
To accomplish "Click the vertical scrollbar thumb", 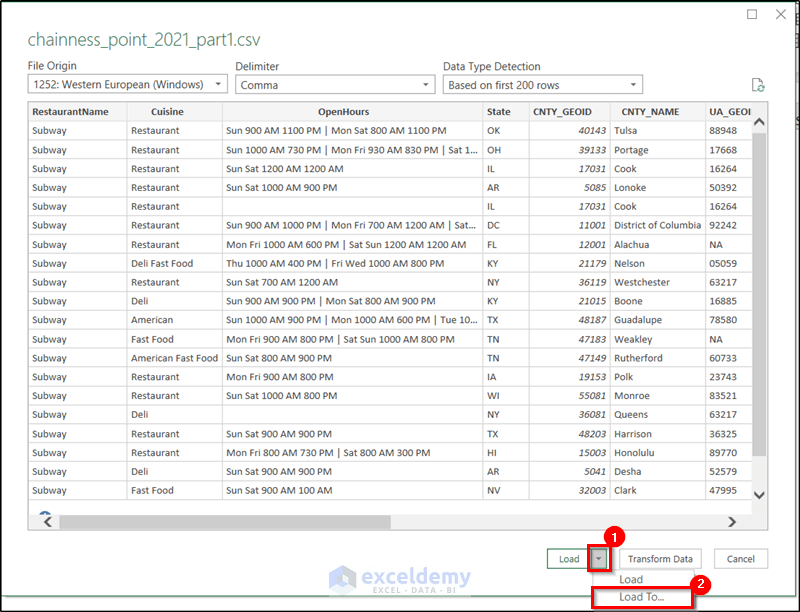I will coord(759,294).
